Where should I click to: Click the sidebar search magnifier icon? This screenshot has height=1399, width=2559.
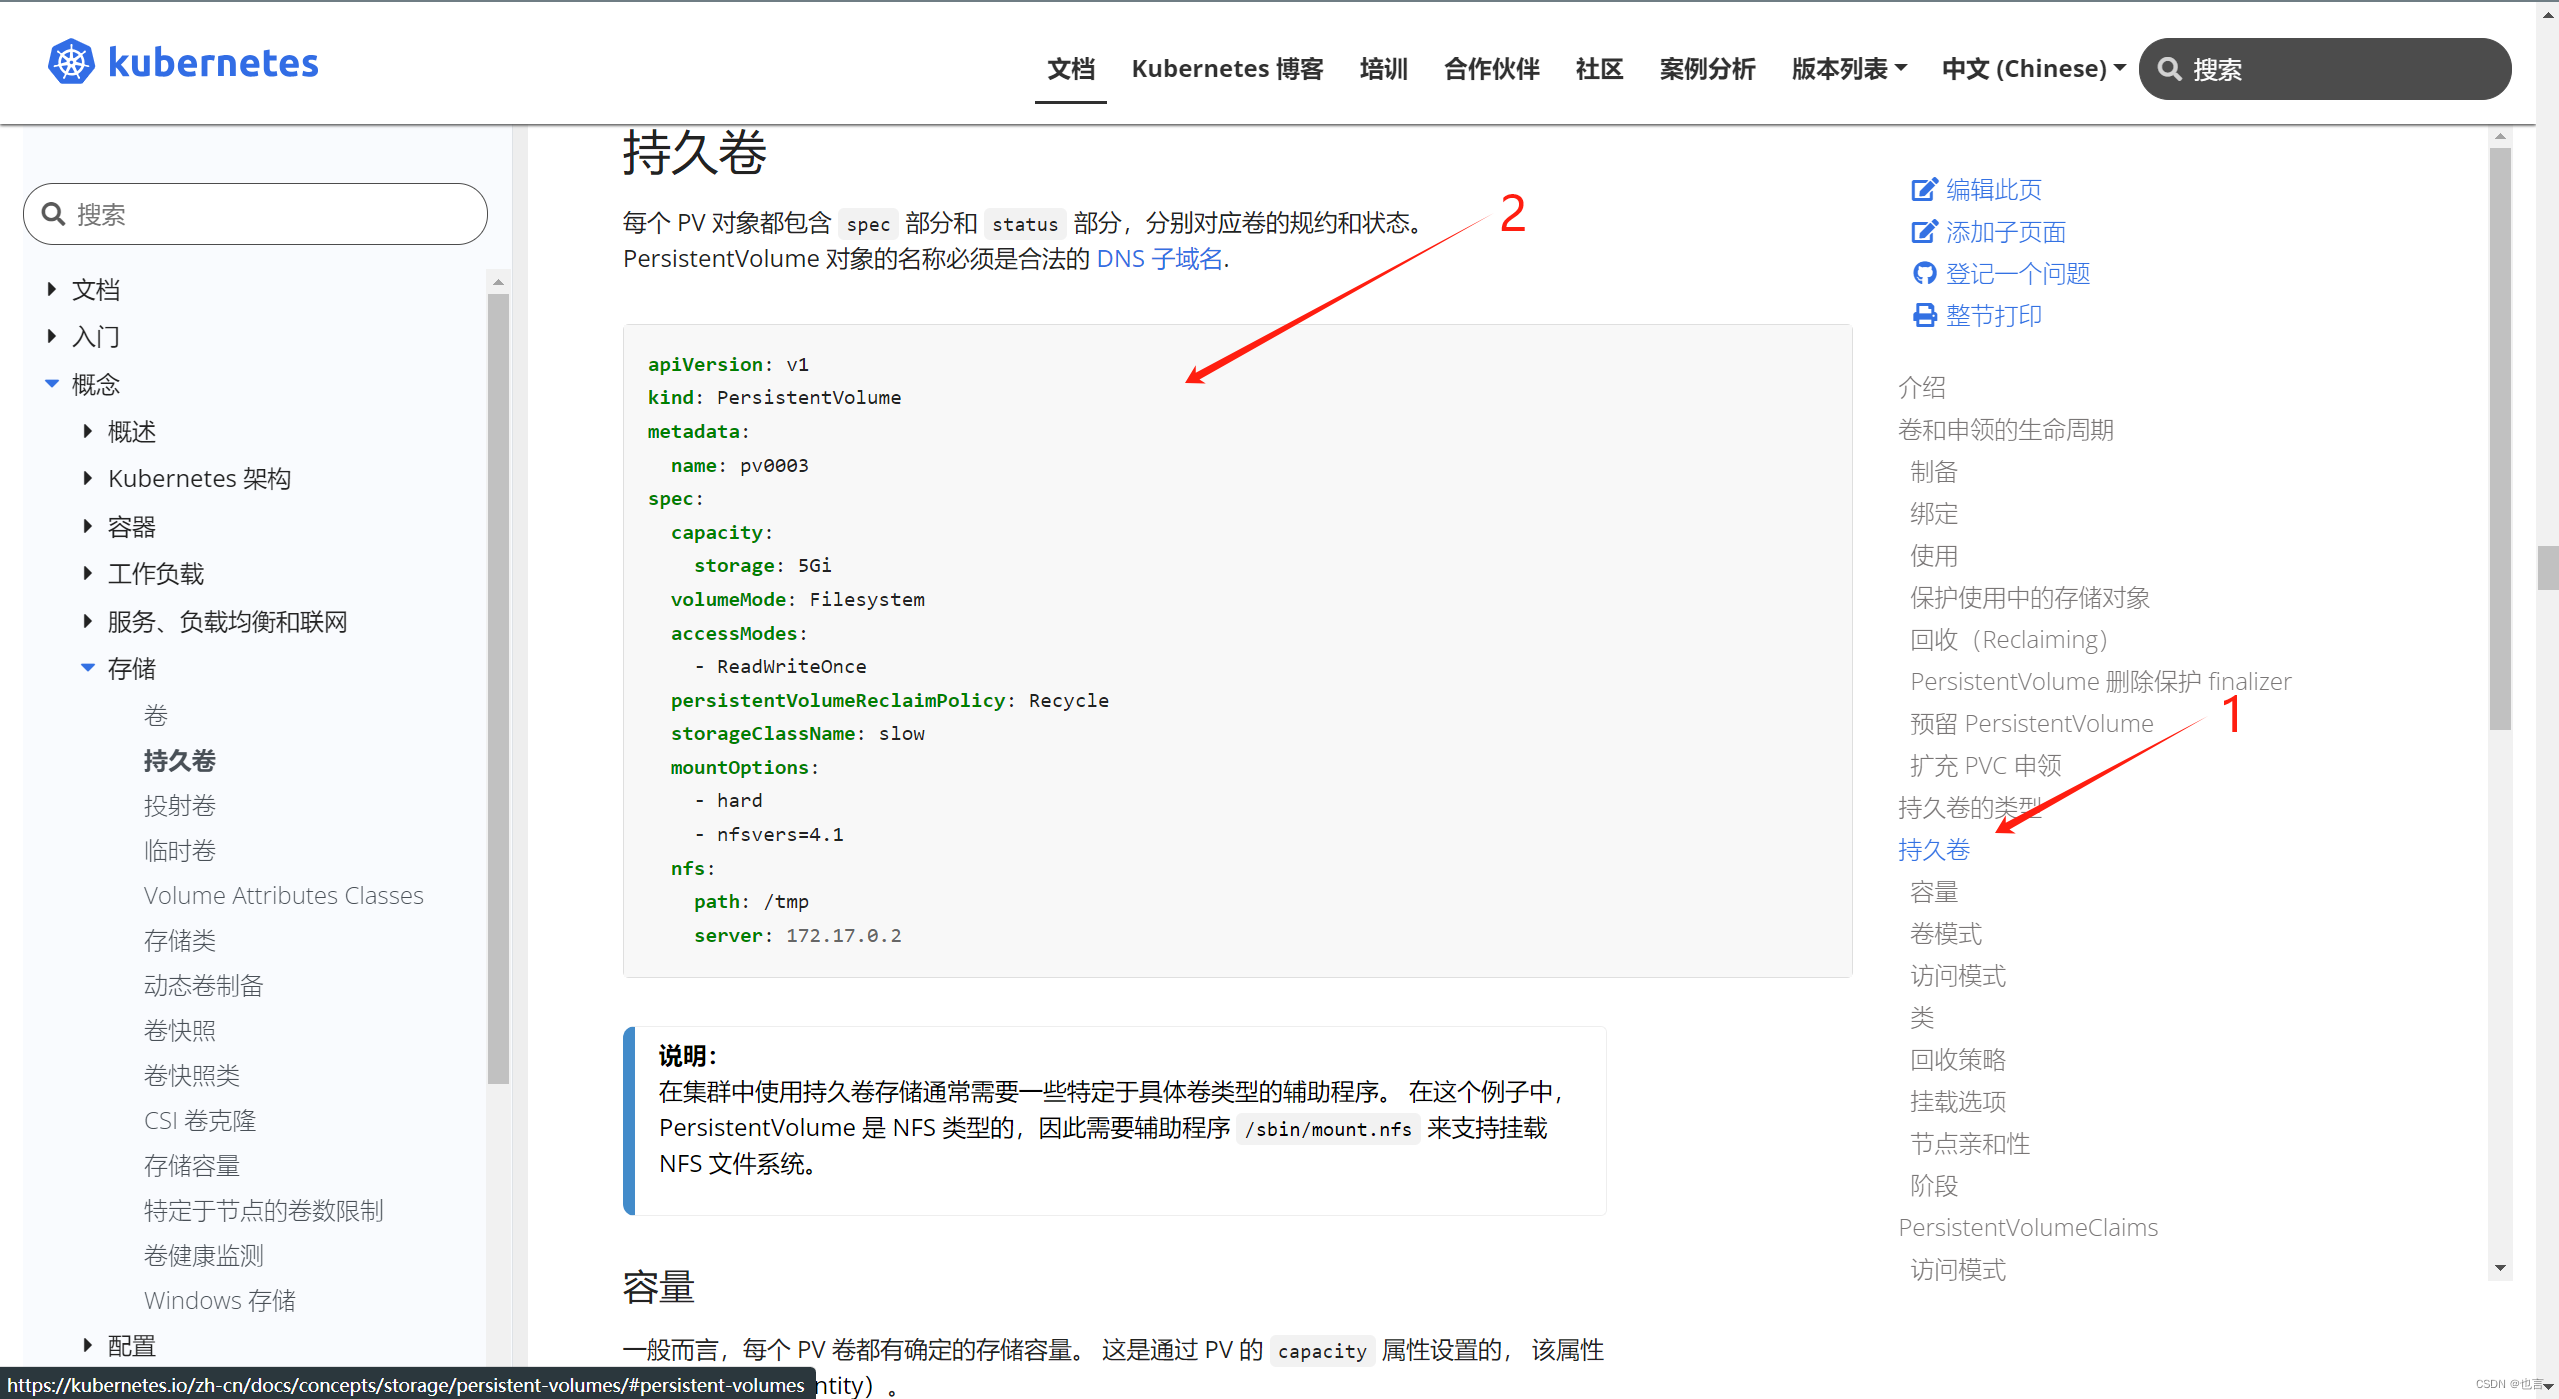(53, 214)
